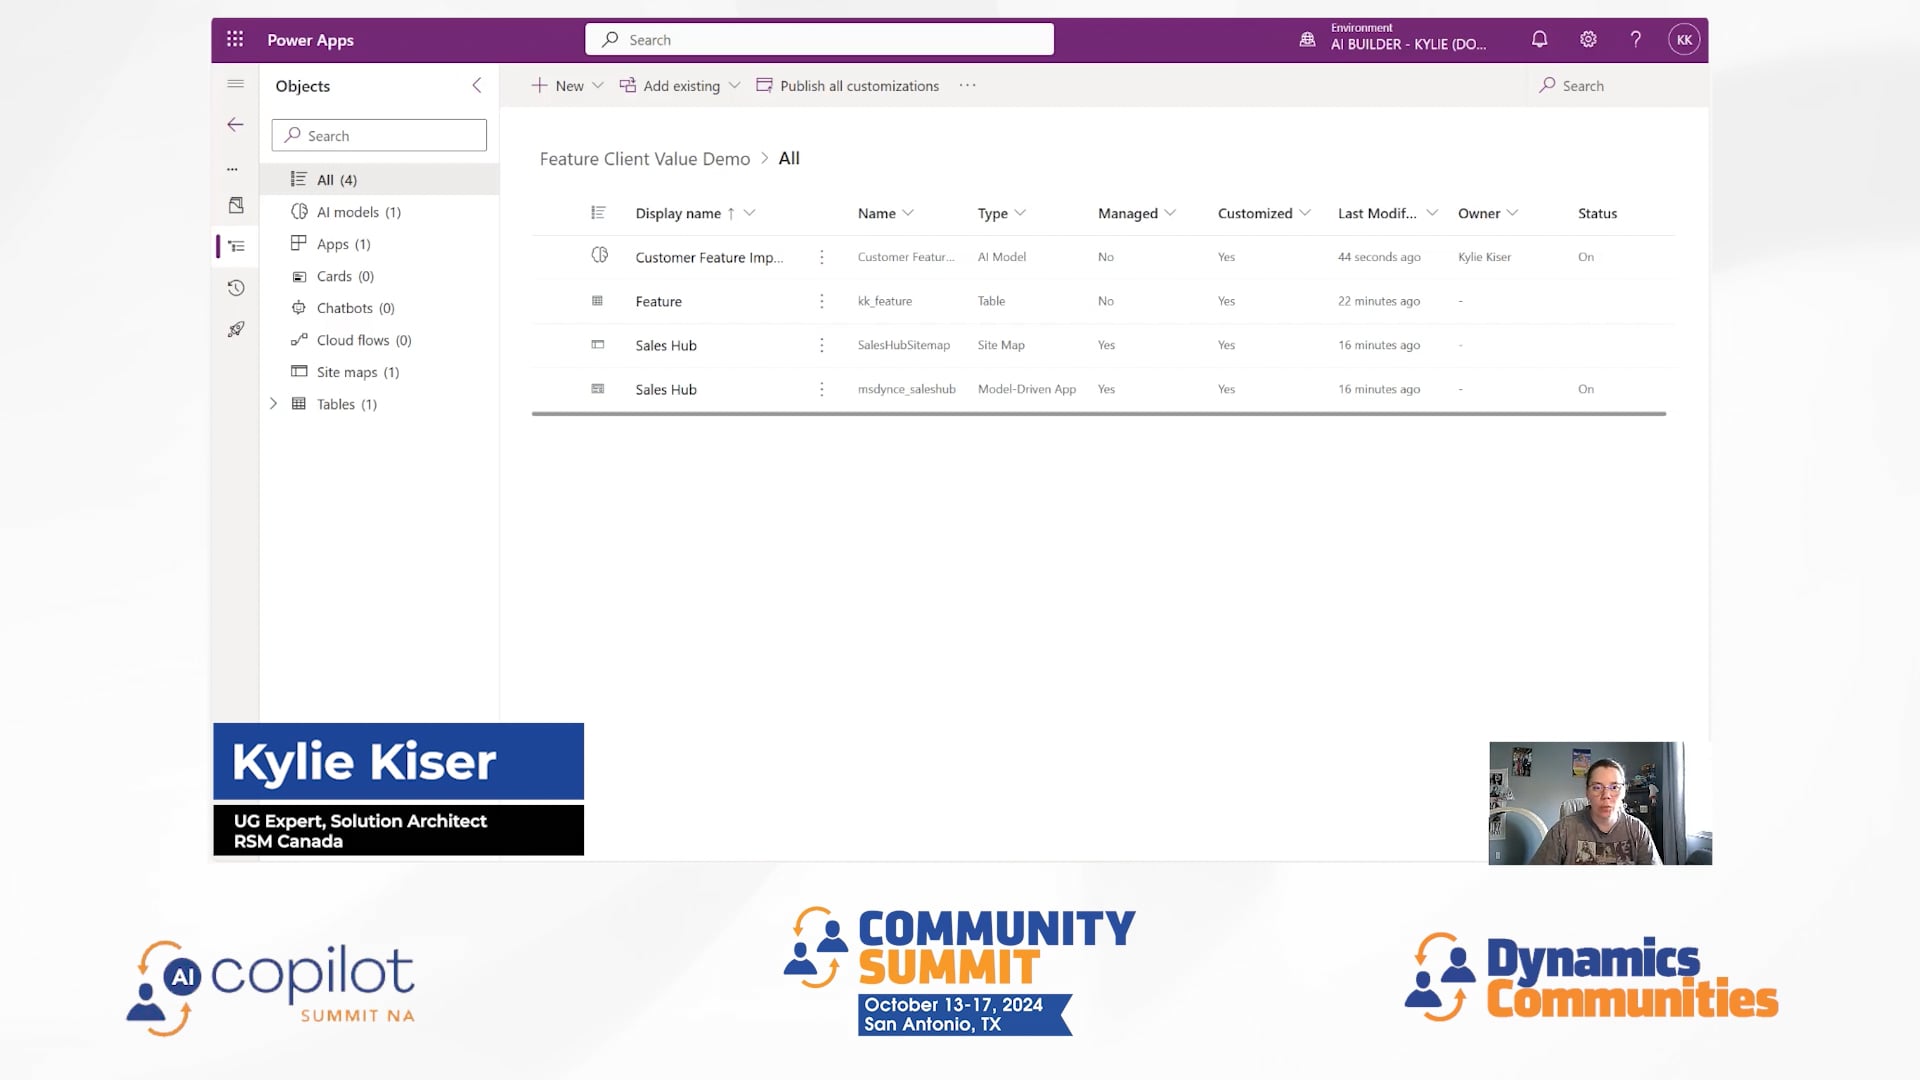Viewport: 1920px width, 1080px height.
Task: Open the New dropdown
Action: (567, 86)
